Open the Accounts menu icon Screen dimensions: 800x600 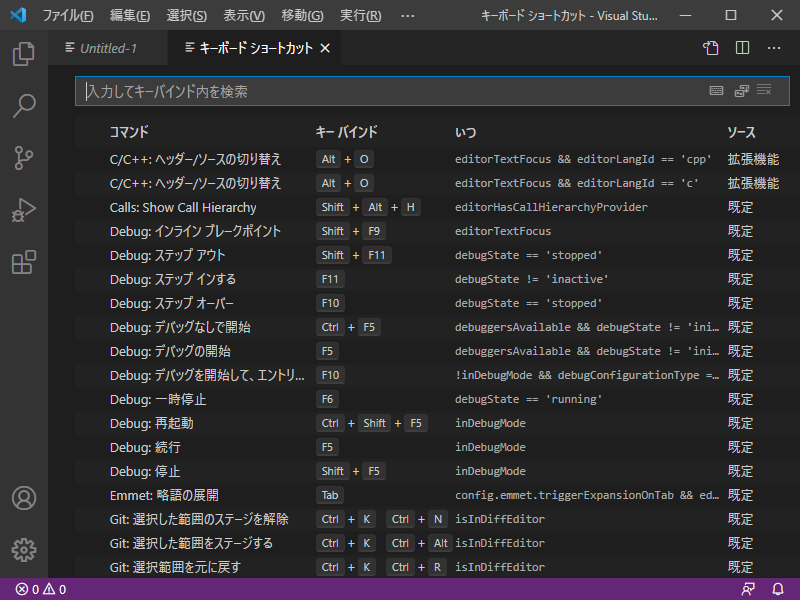(x=24, y=498)
